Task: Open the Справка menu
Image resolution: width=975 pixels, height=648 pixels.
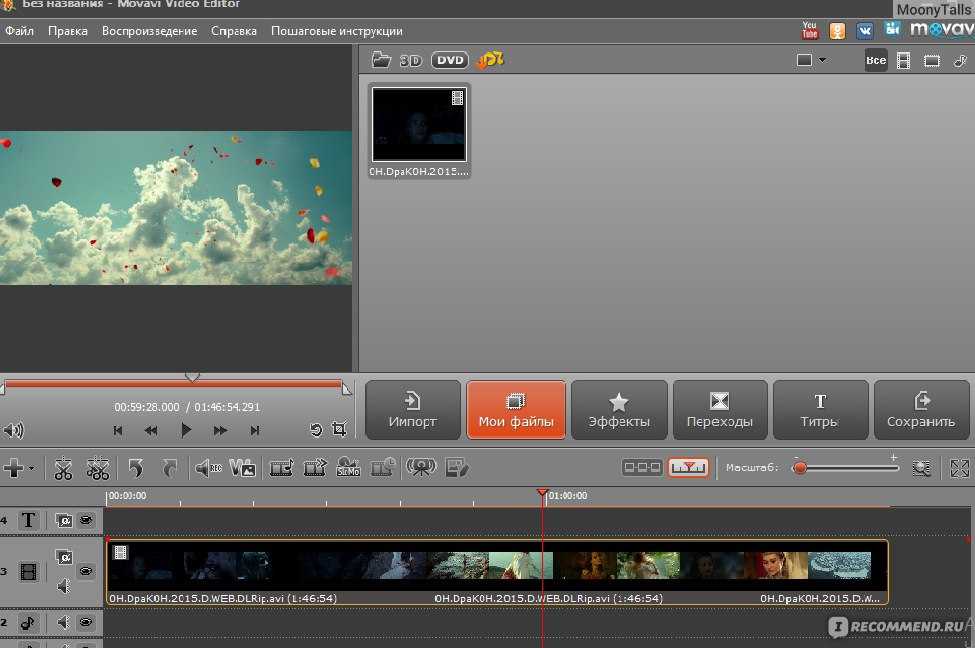Action: click(234, 31)
